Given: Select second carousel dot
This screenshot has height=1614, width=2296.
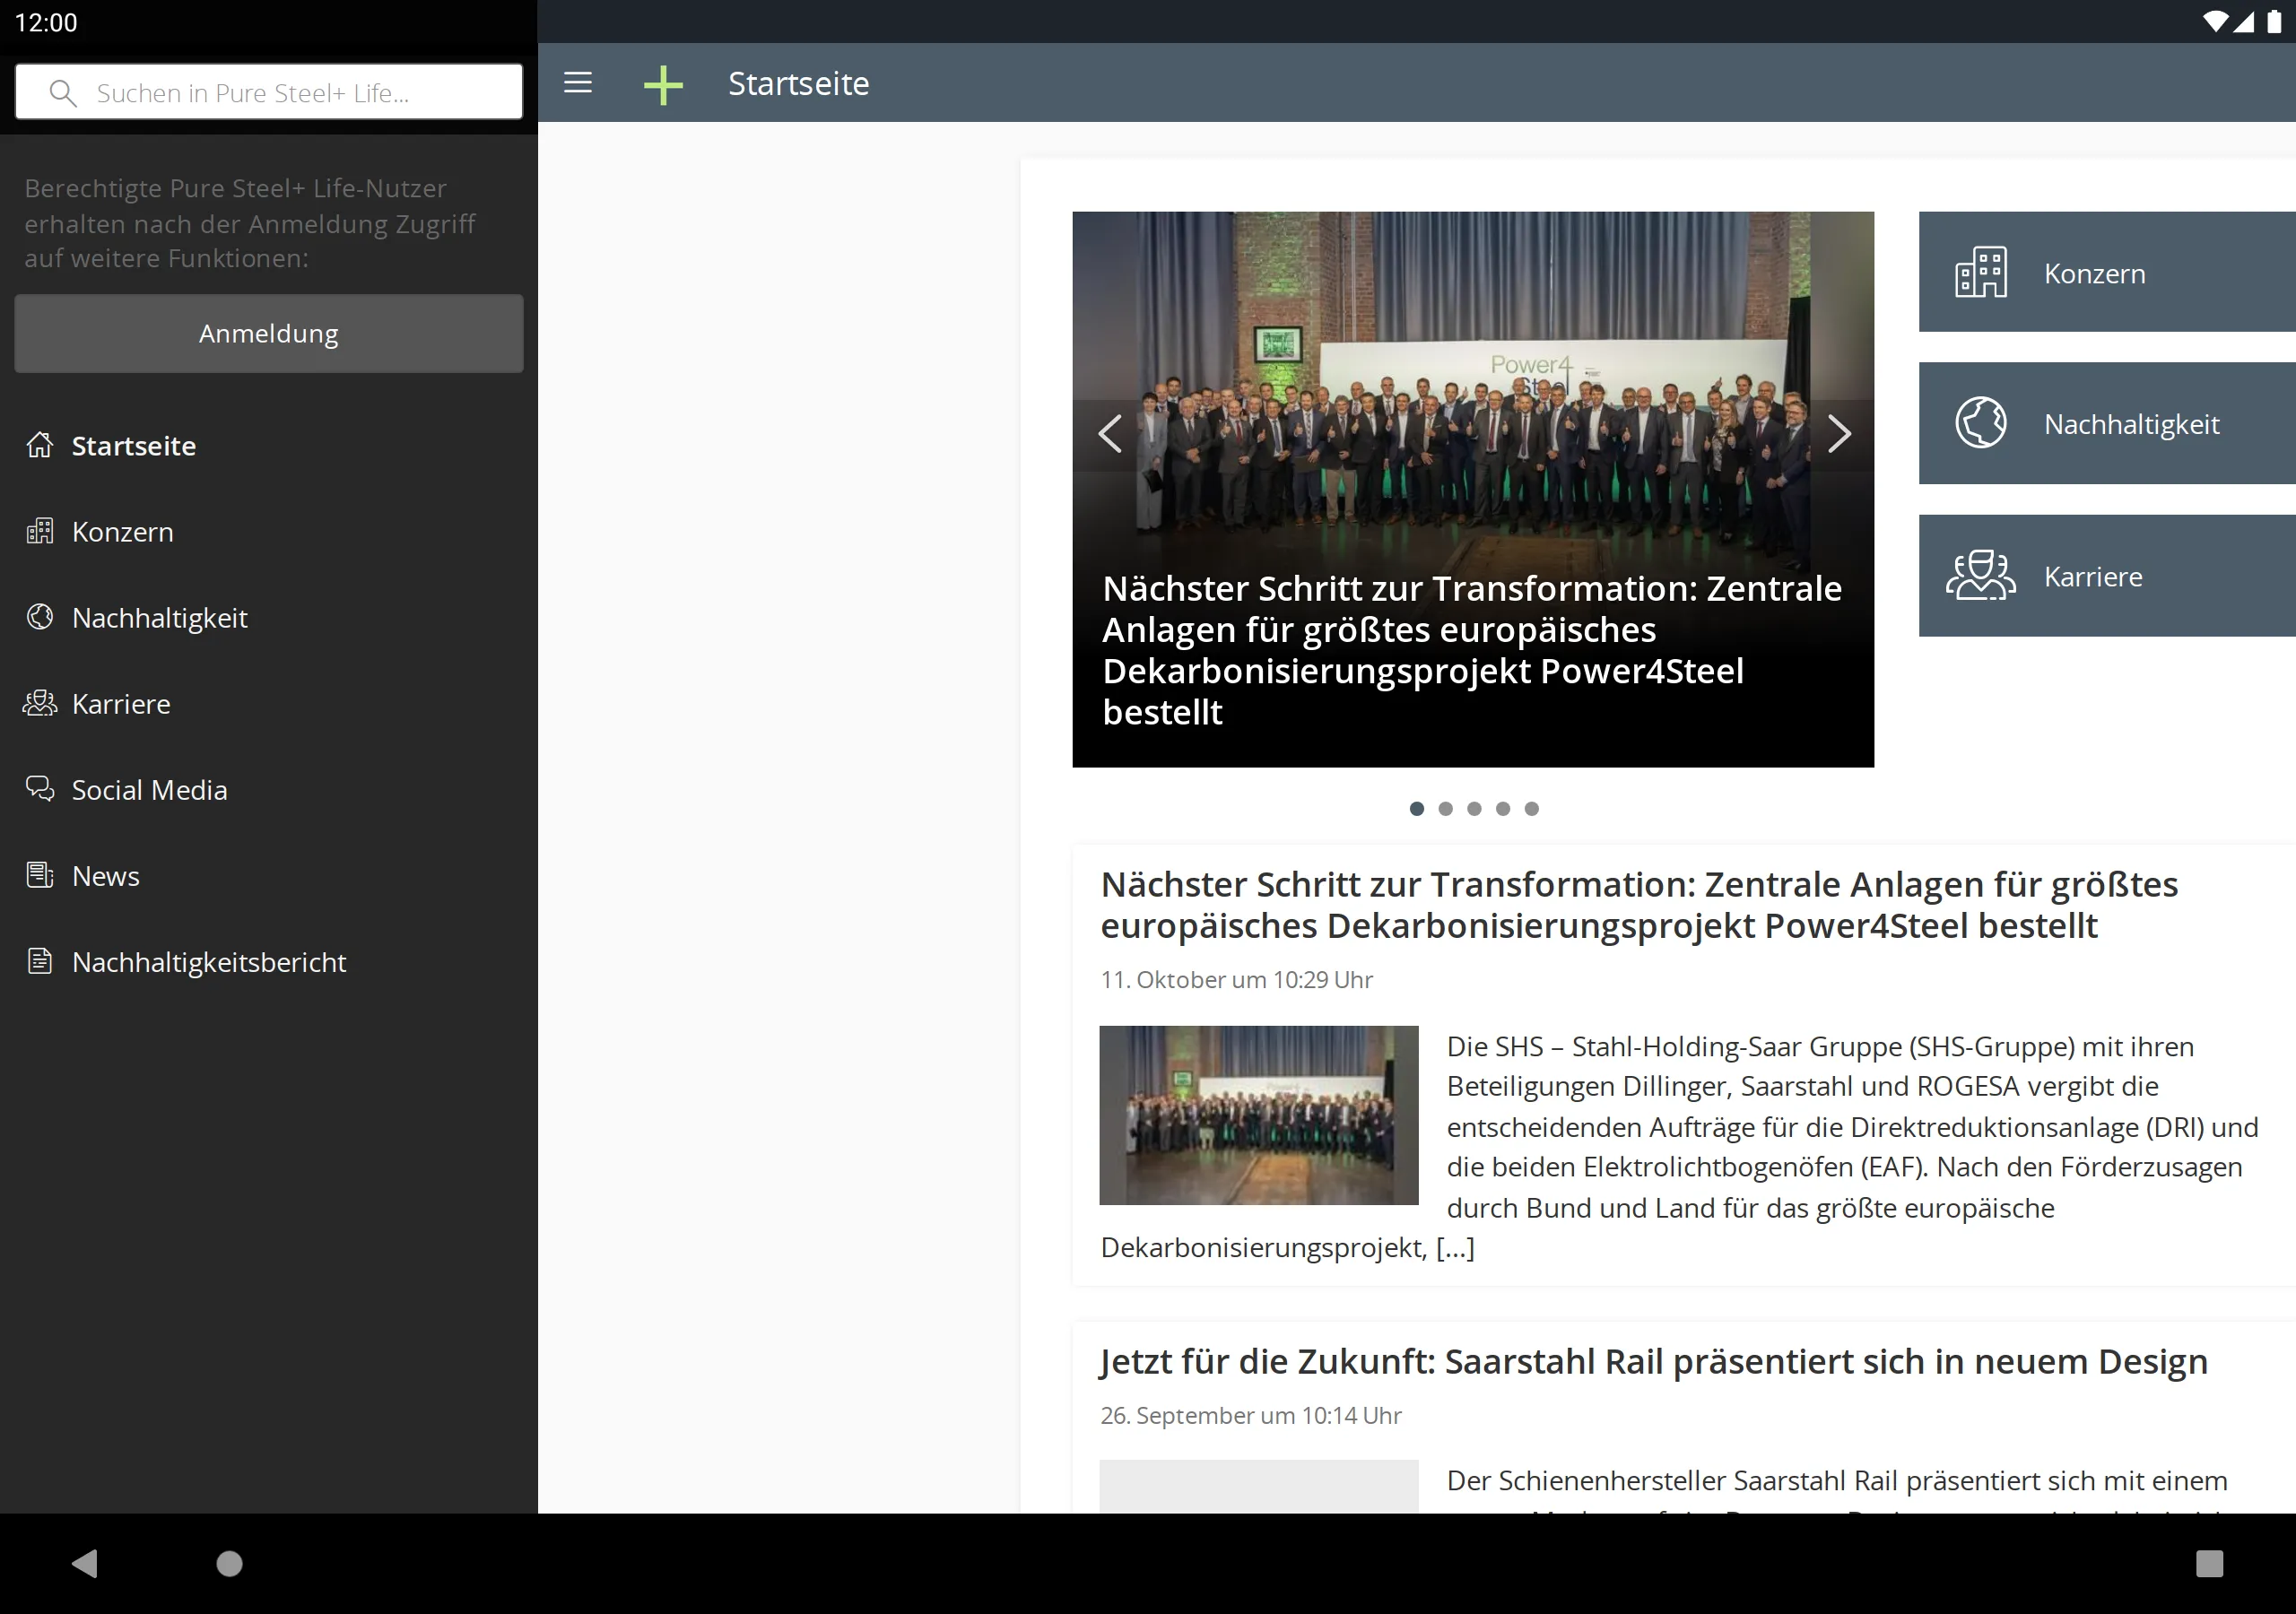Looking at the screenshot, I should click(x=1445, y=808).
